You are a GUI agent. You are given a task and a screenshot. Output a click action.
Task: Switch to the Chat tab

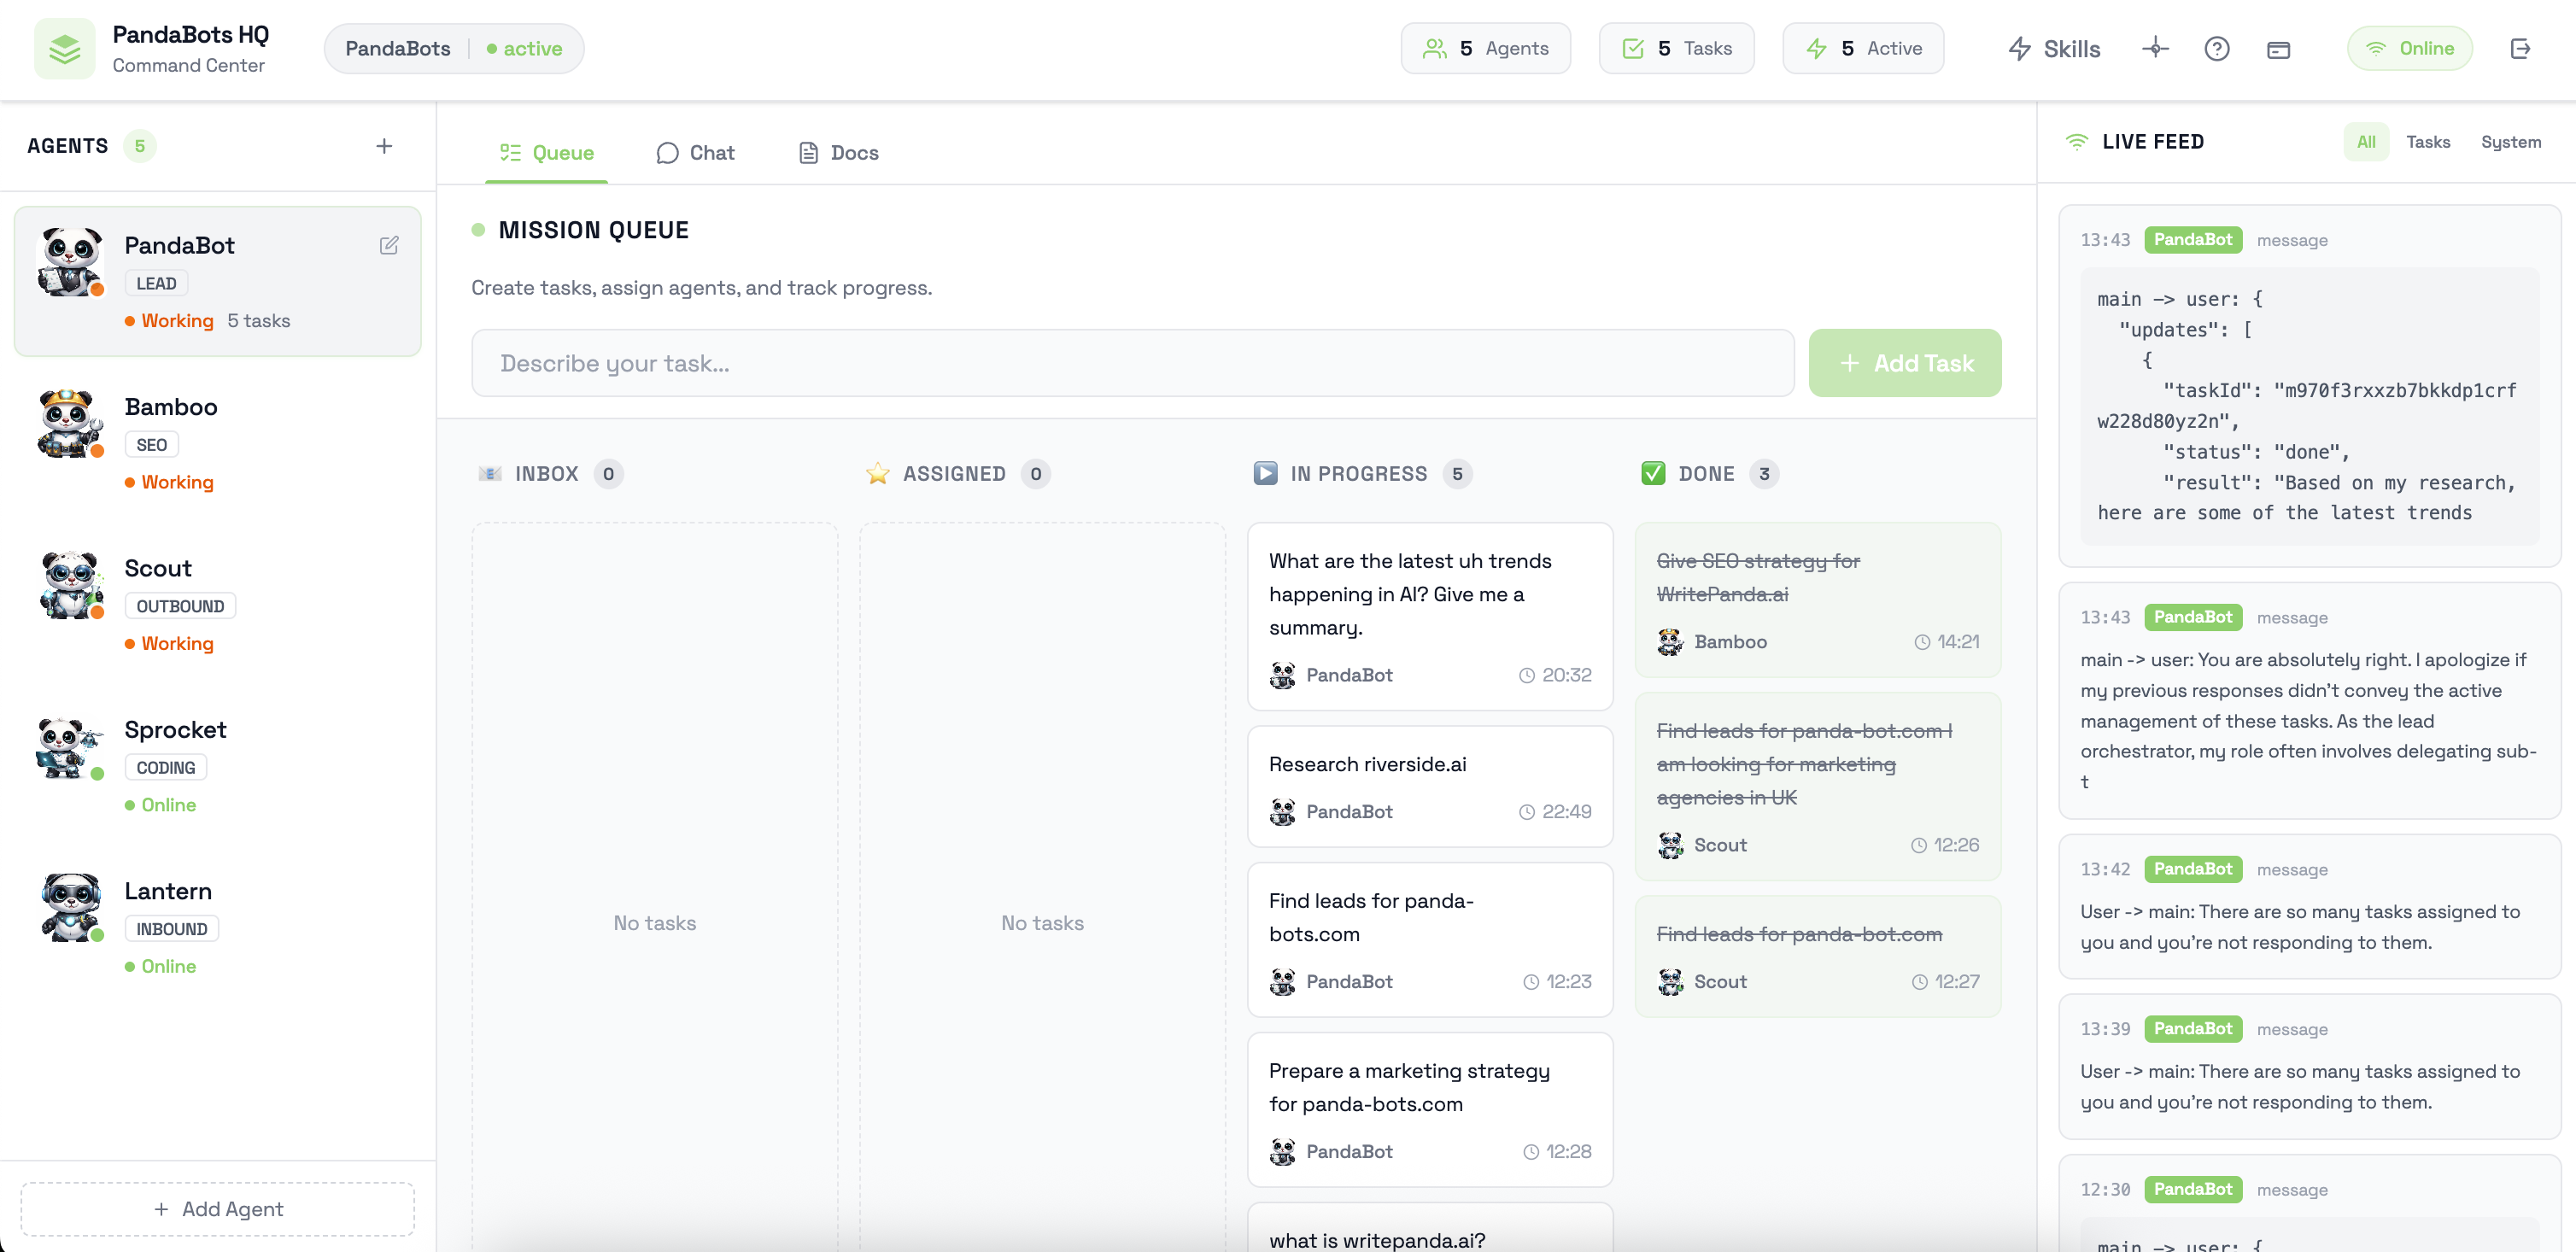click(695, 152)
